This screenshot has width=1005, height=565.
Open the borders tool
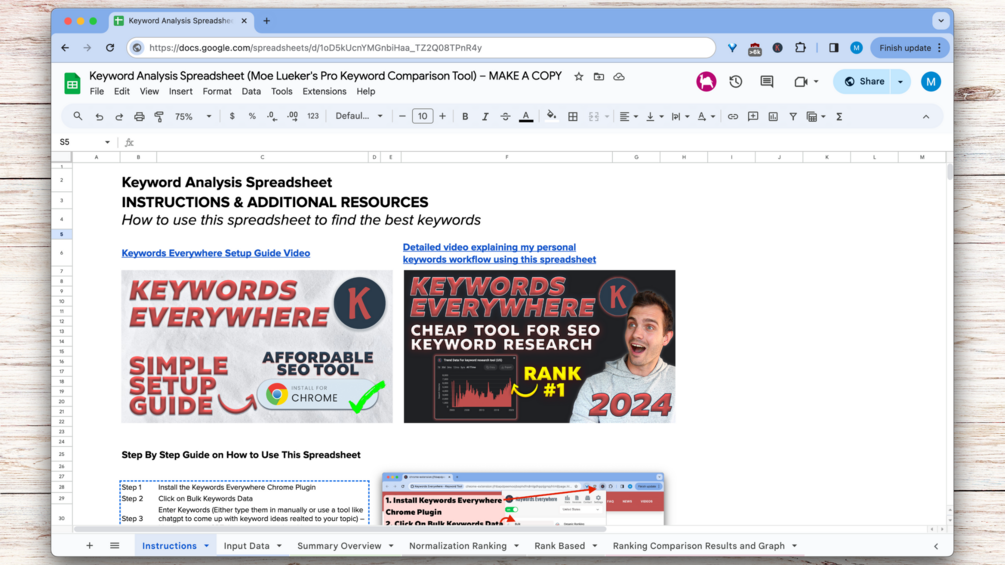tap(573, 117)
